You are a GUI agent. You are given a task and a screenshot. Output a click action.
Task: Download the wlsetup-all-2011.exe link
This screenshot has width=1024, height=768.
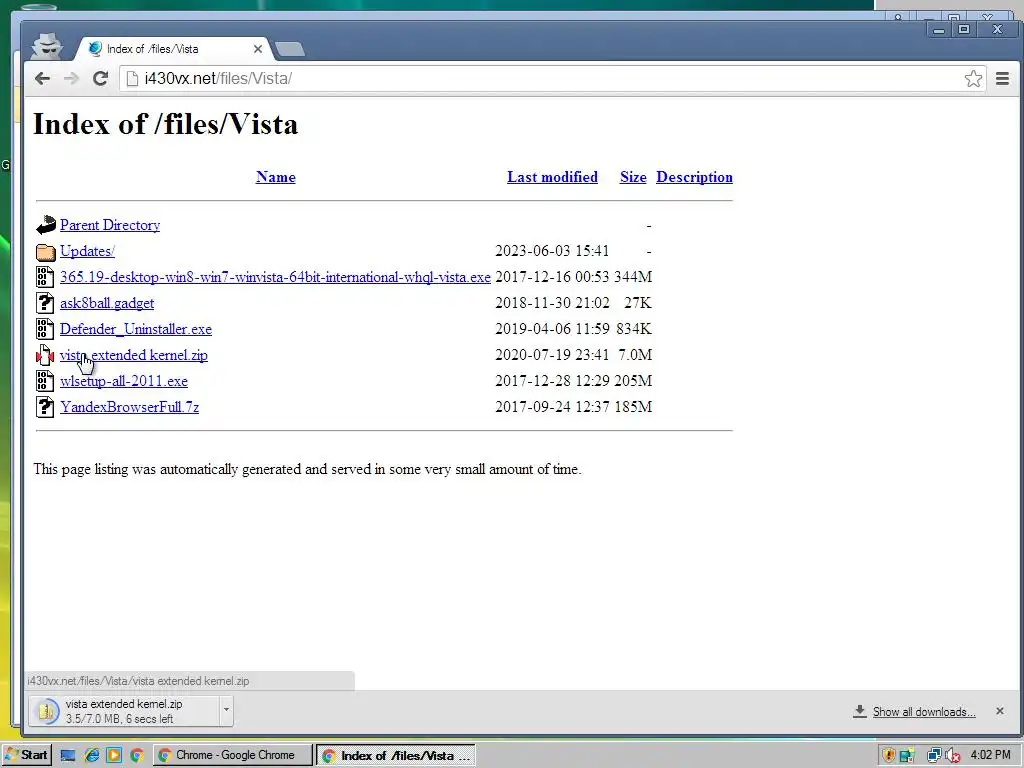click(124, 381)
